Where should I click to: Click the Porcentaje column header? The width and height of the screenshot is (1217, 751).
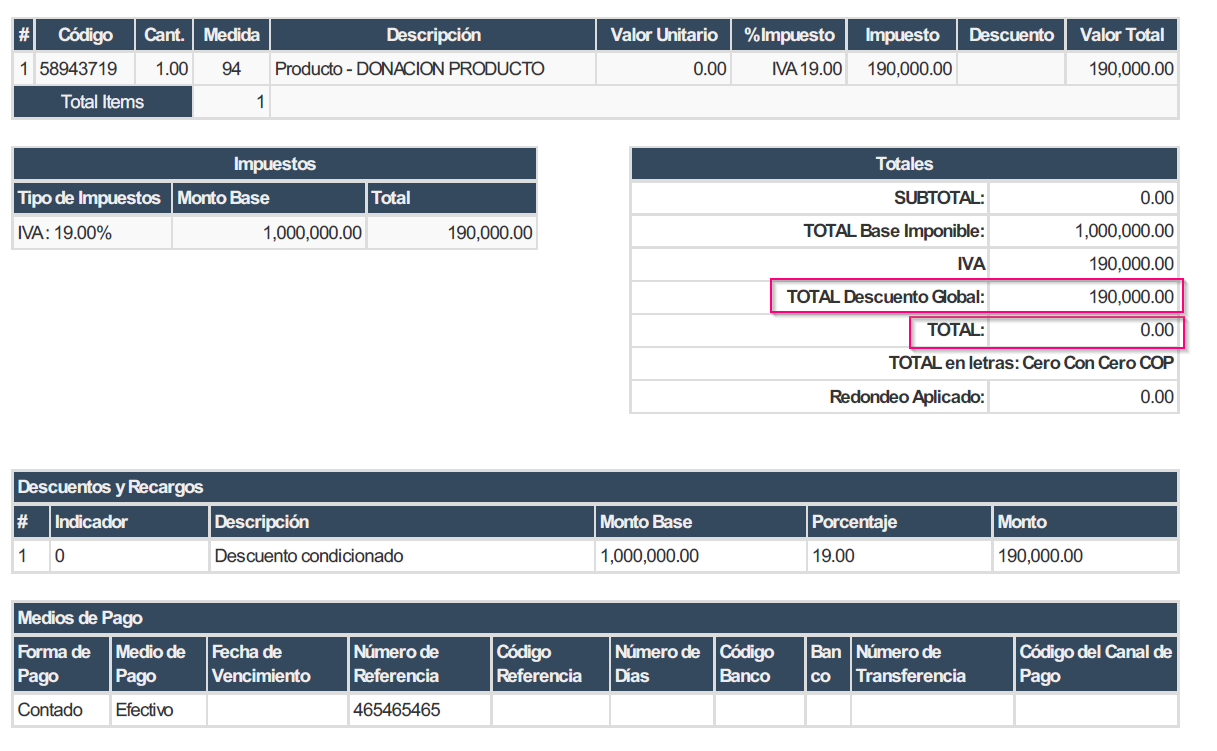click(x=854, y=522)
